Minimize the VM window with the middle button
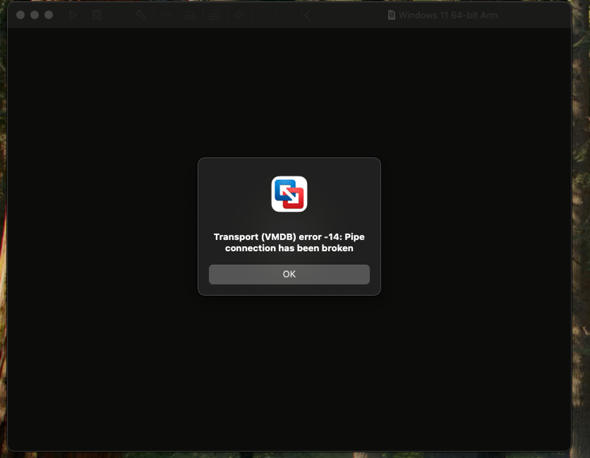The height and width of the screenshot is (458, 590). point(35,15)
